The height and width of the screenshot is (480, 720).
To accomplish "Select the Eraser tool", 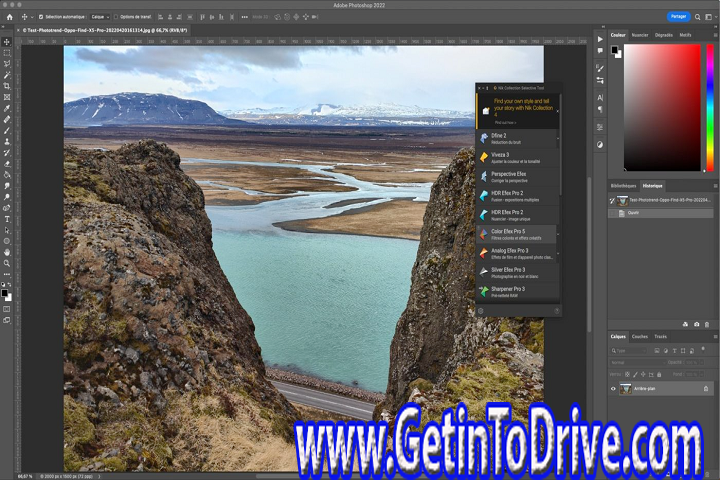I will click(7, 164).
